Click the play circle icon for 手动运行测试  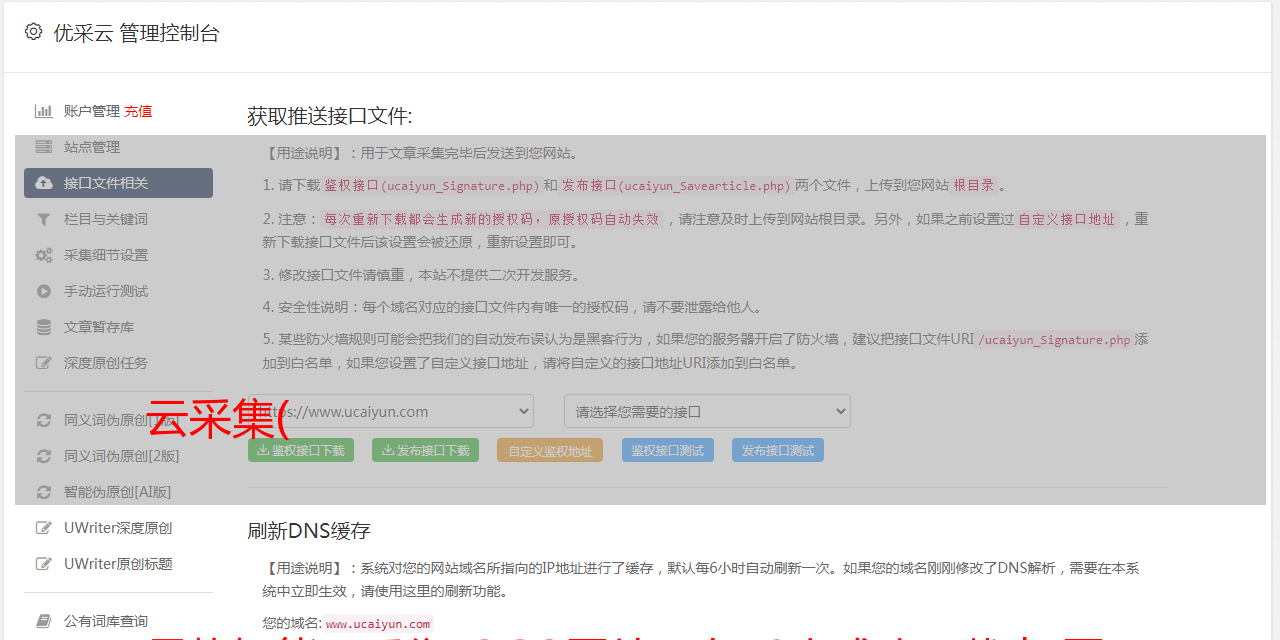click(x=43, y=291)
